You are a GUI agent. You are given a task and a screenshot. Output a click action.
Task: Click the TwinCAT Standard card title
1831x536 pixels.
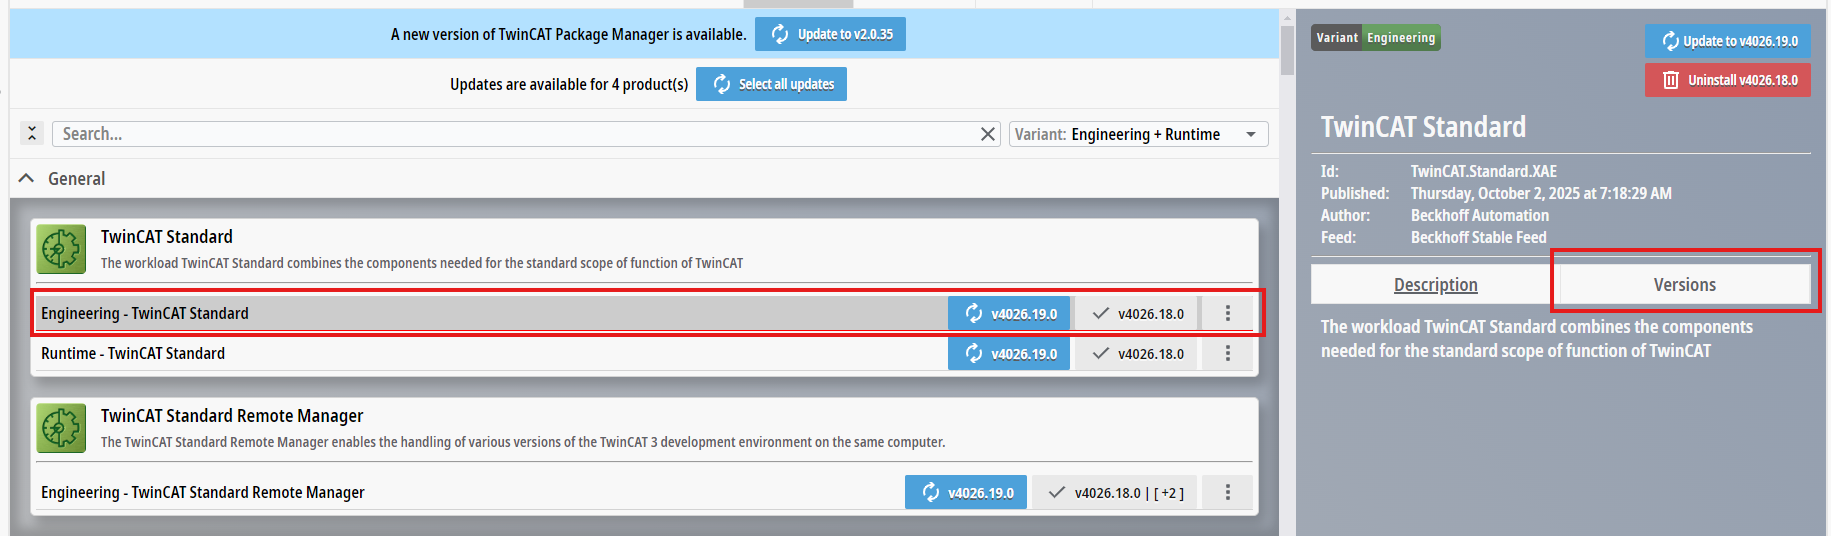tap(167, 237)
